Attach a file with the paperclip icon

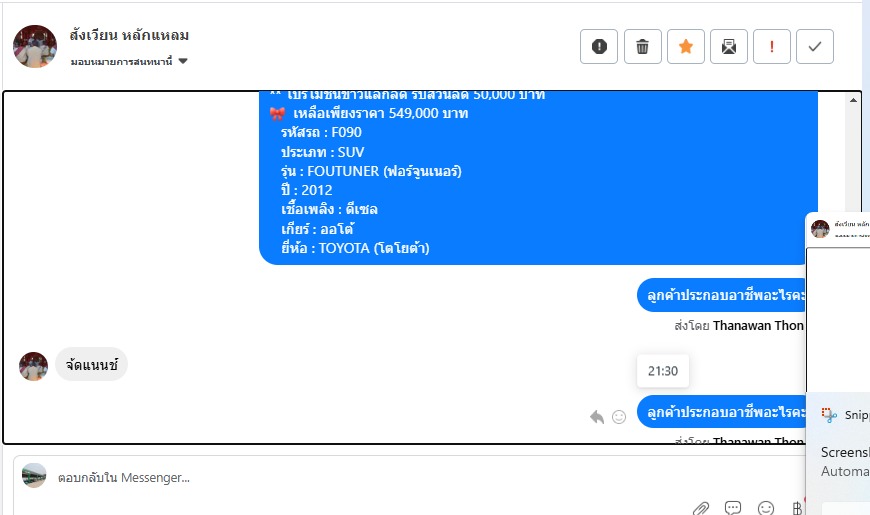point(701,508)
